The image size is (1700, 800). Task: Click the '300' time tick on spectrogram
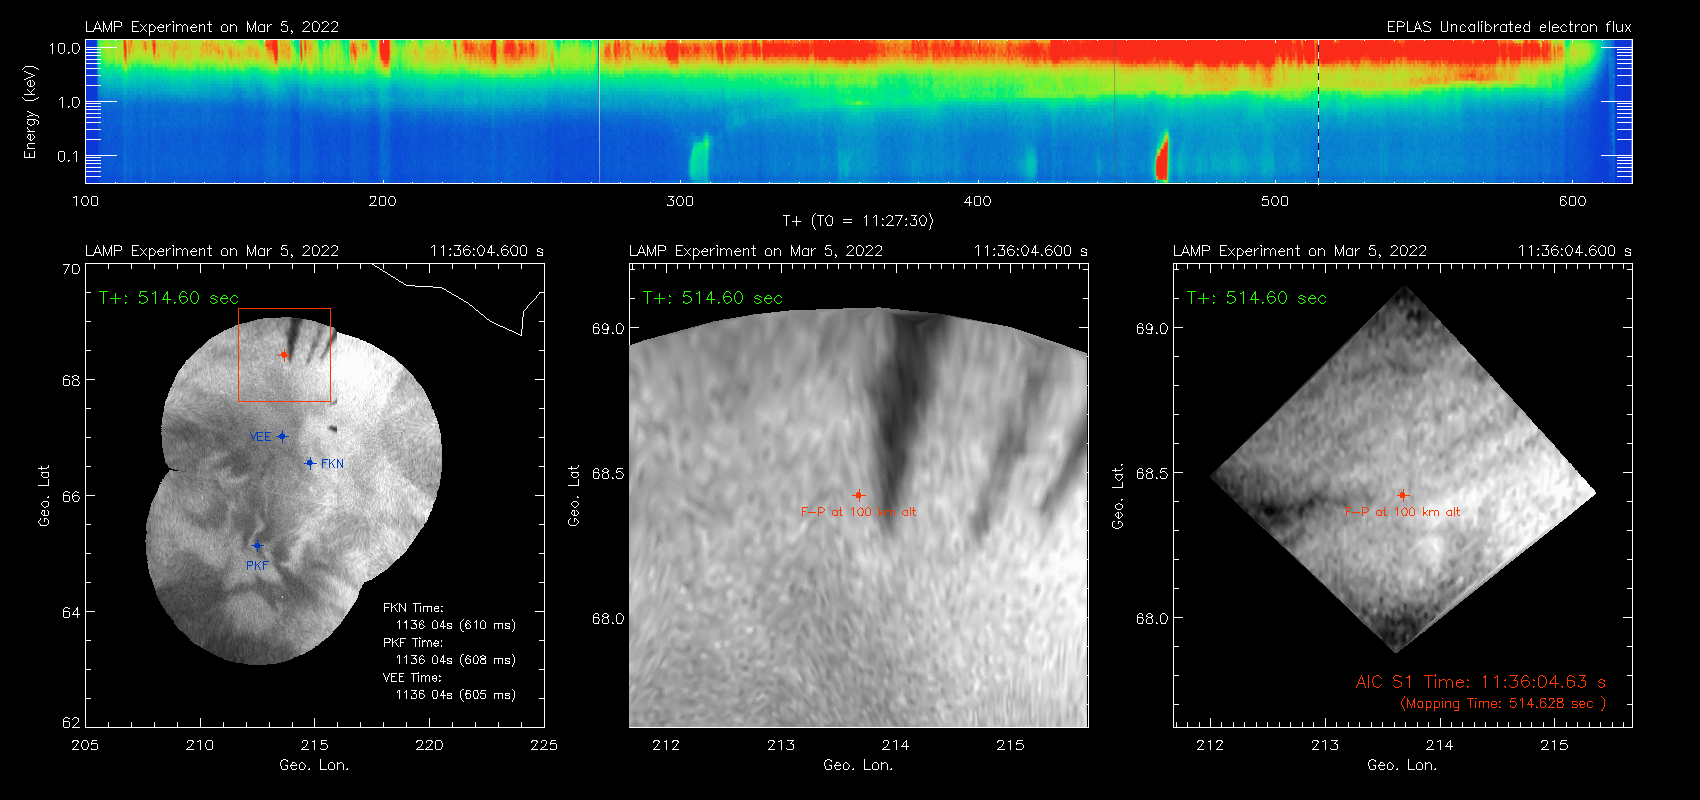click(x=680, y=201)
